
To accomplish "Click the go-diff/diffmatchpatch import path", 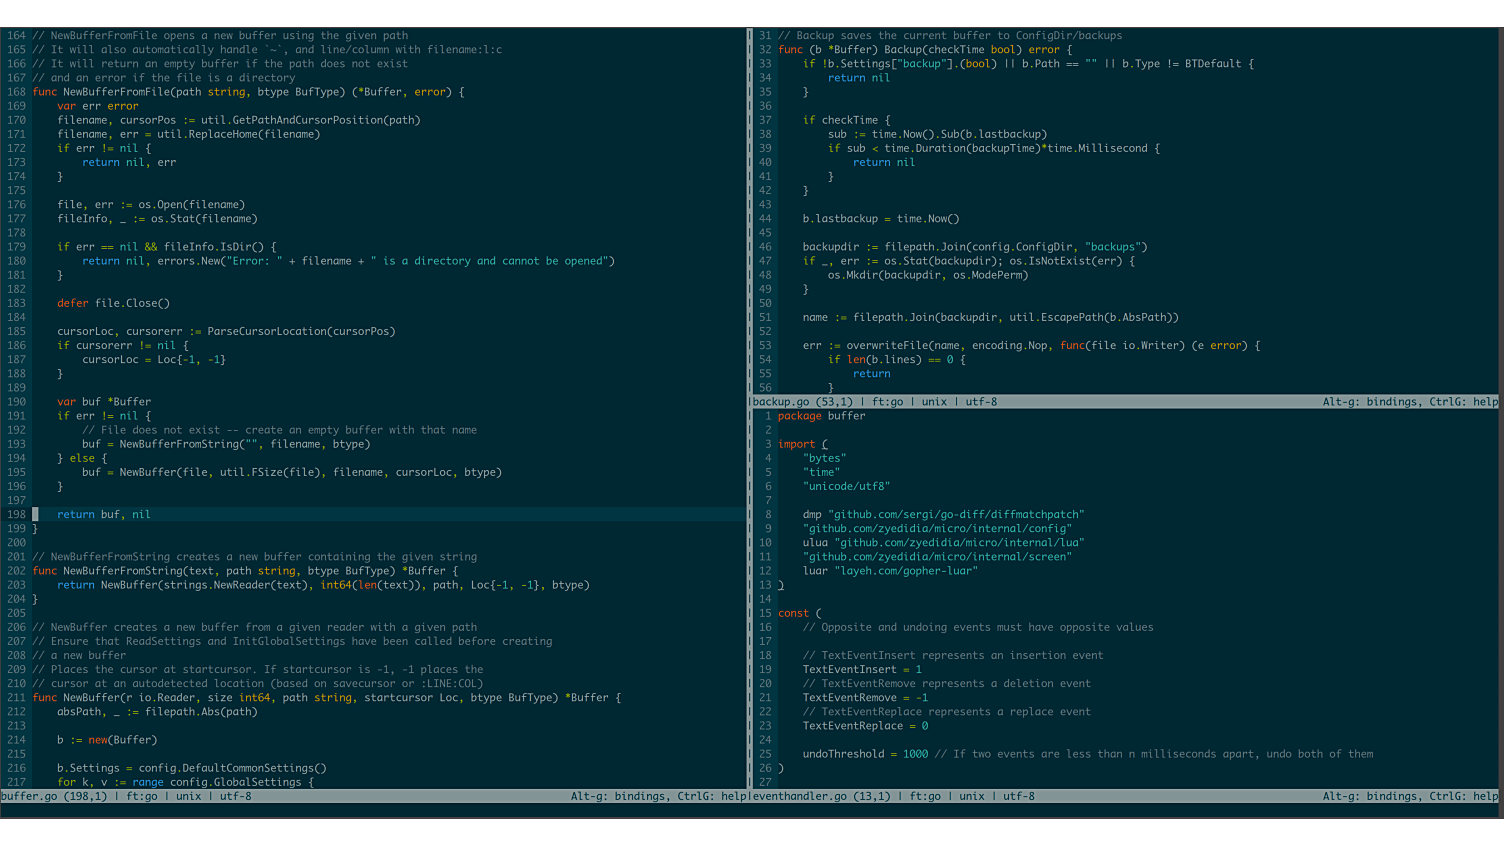I will 955,515.
